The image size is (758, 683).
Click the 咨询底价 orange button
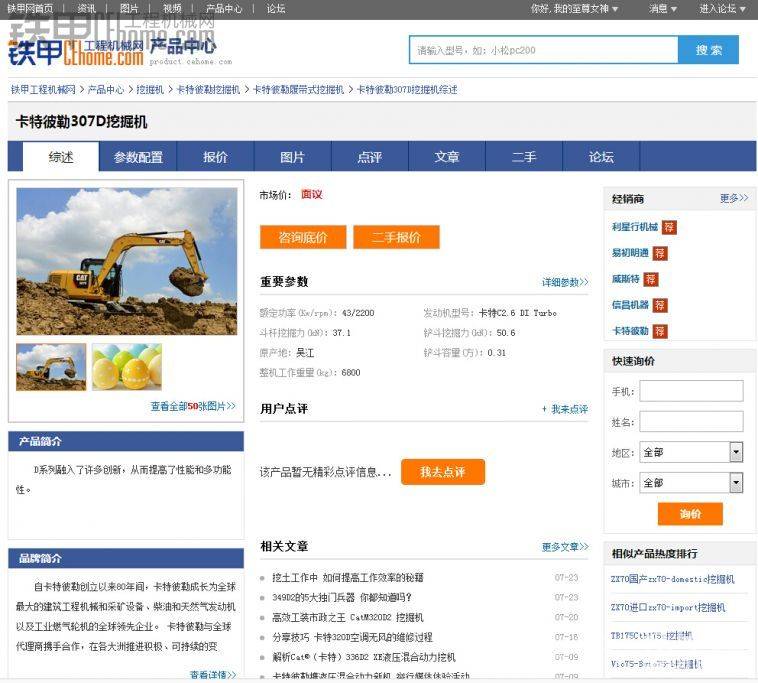pos(303,237)
